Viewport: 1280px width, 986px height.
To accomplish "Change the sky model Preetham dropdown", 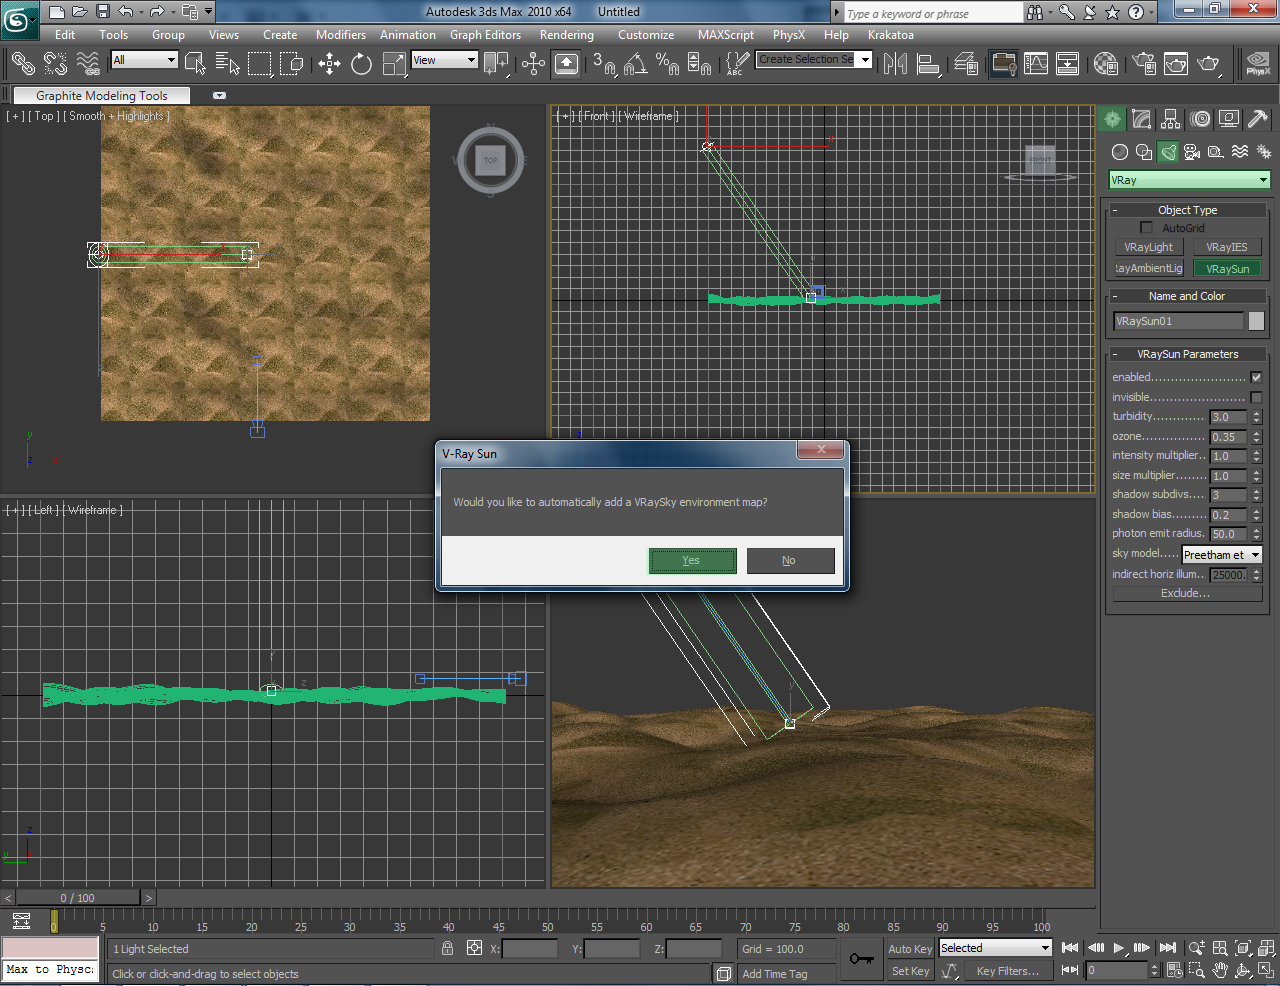I will click(1222, 554).
